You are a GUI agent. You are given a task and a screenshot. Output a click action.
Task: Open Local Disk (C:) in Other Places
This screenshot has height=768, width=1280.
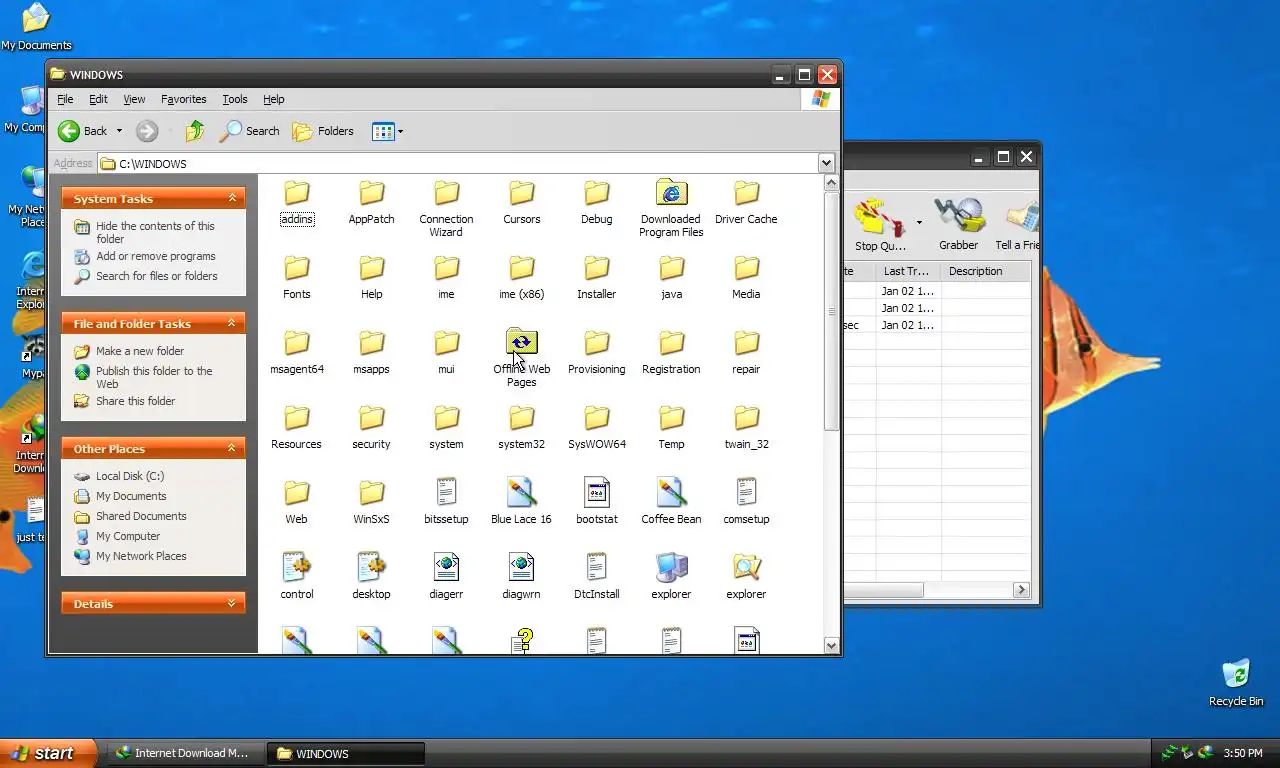click(130, 476)
